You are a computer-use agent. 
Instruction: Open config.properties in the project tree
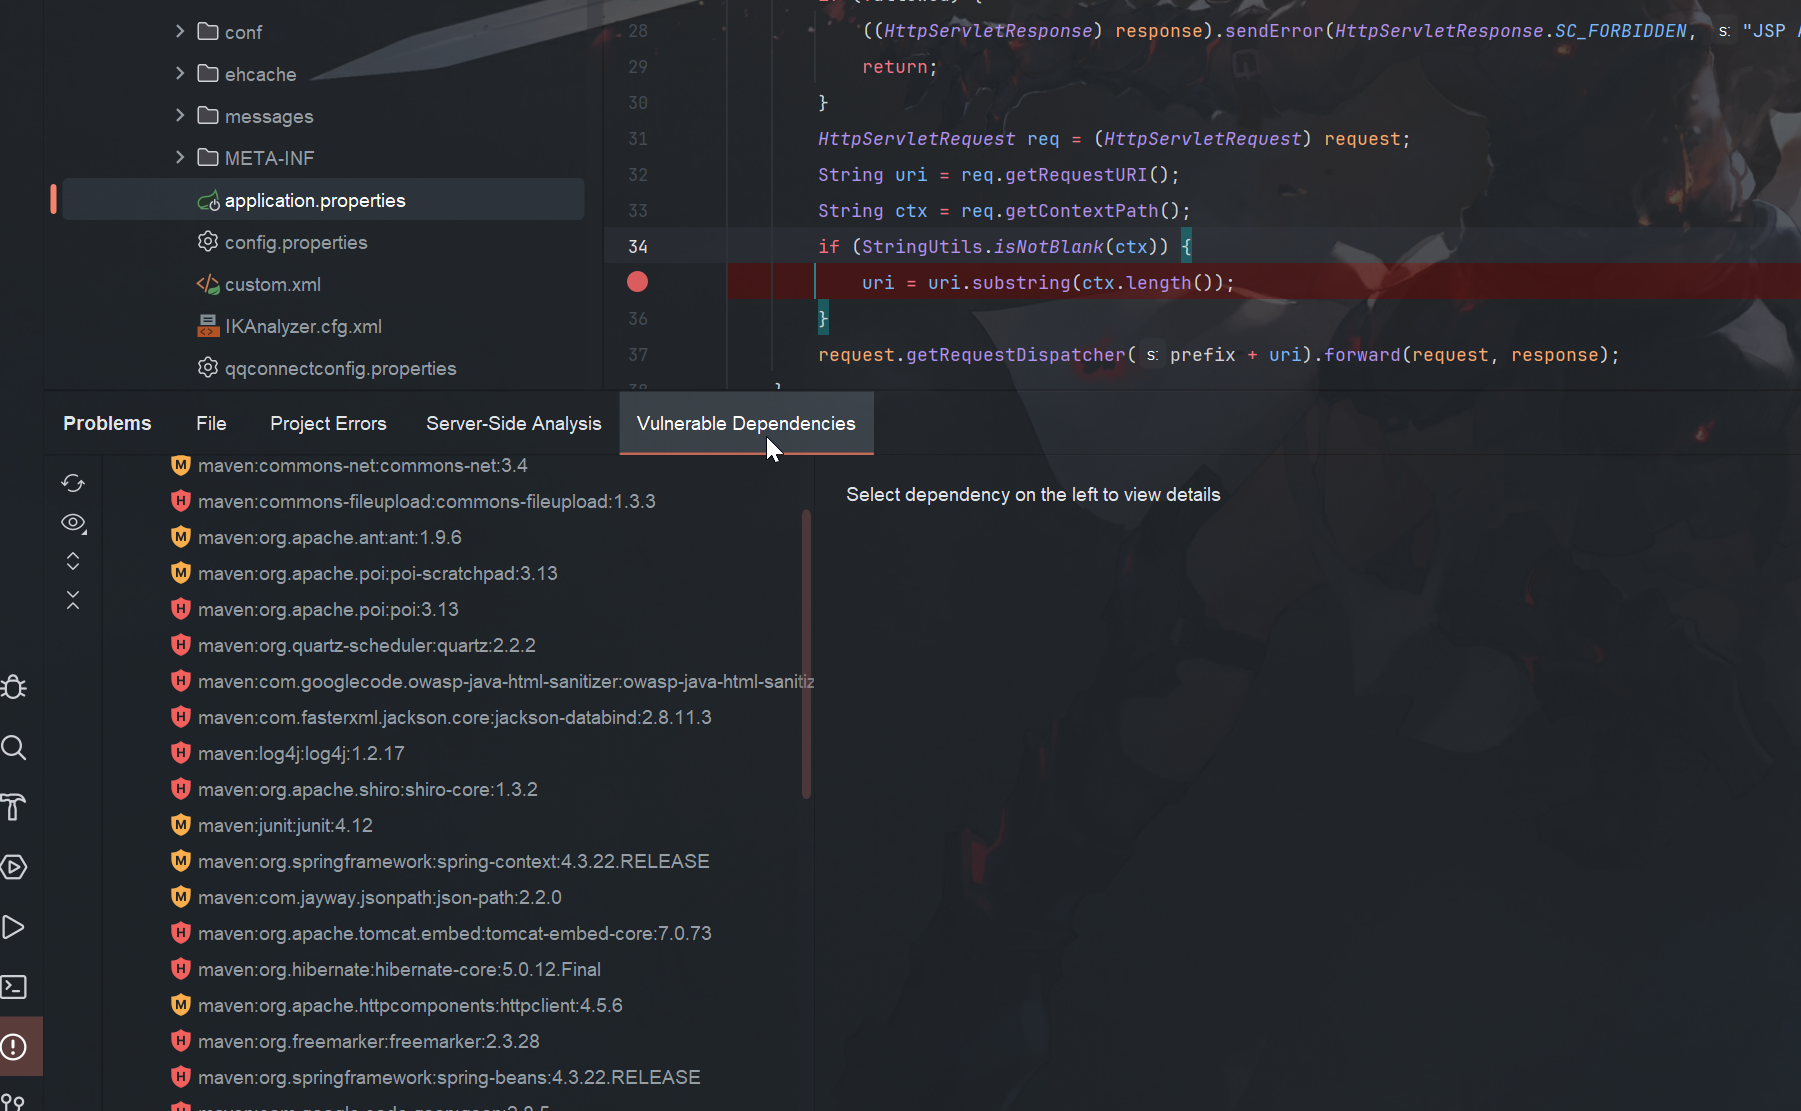[x=295, y=243]
